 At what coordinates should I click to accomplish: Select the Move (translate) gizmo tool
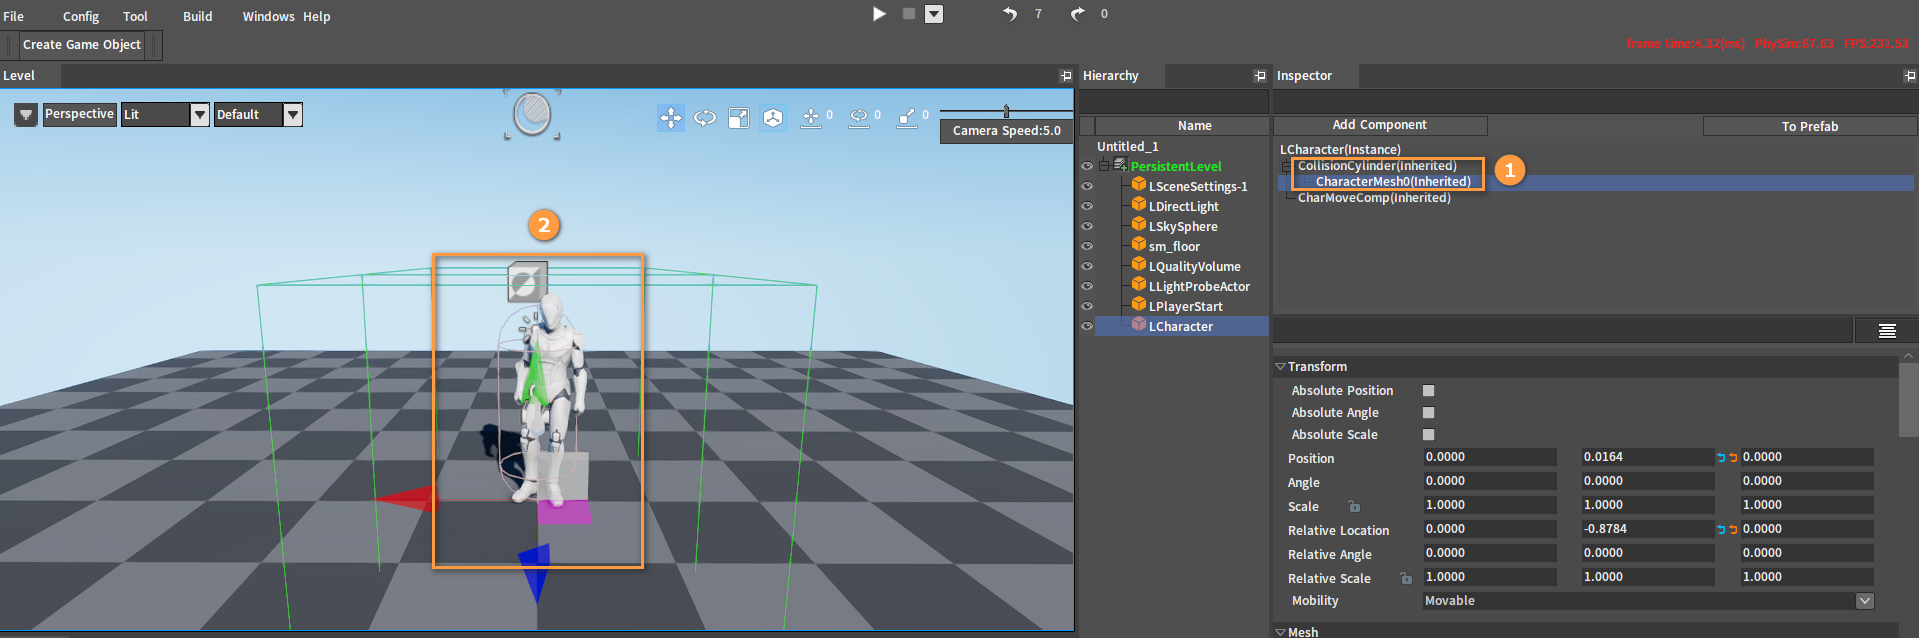tap(670, 118)
